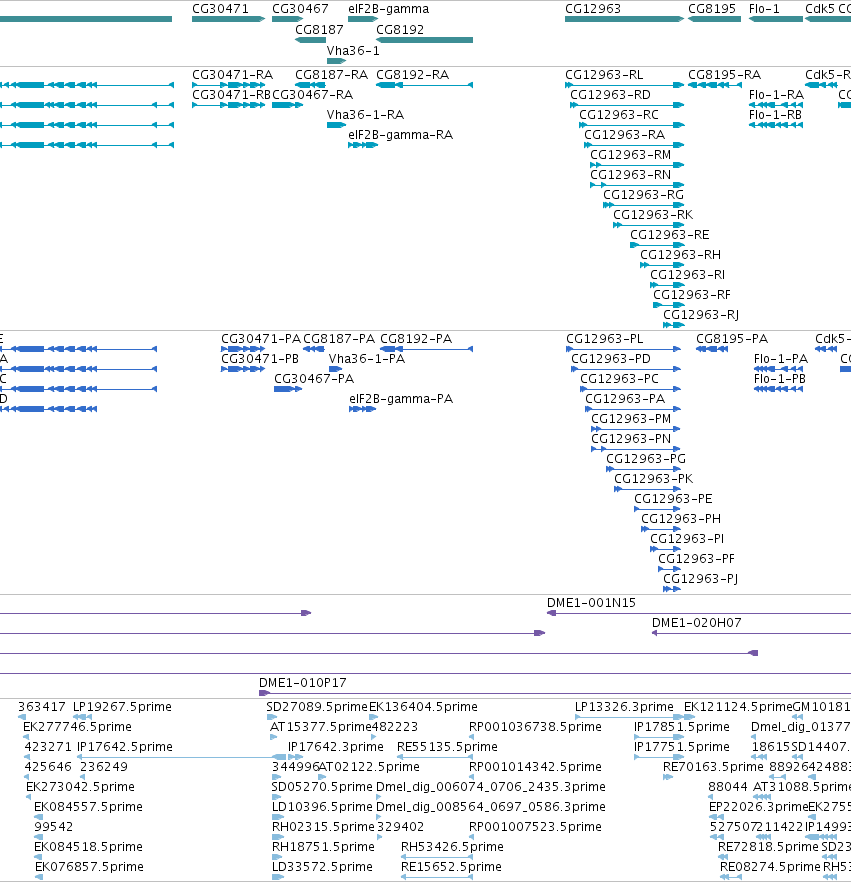This screenshot has width=851, height=882.
Task: Click the CG8187 gene label
Action: coord(319,30)
